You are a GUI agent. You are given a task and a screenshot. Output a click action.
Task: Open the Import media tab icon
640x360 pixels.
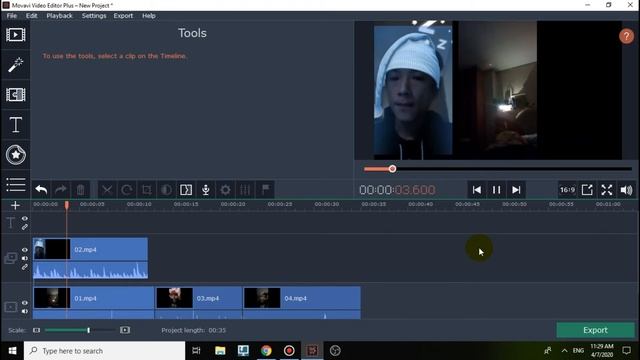(x=16, y=35)
